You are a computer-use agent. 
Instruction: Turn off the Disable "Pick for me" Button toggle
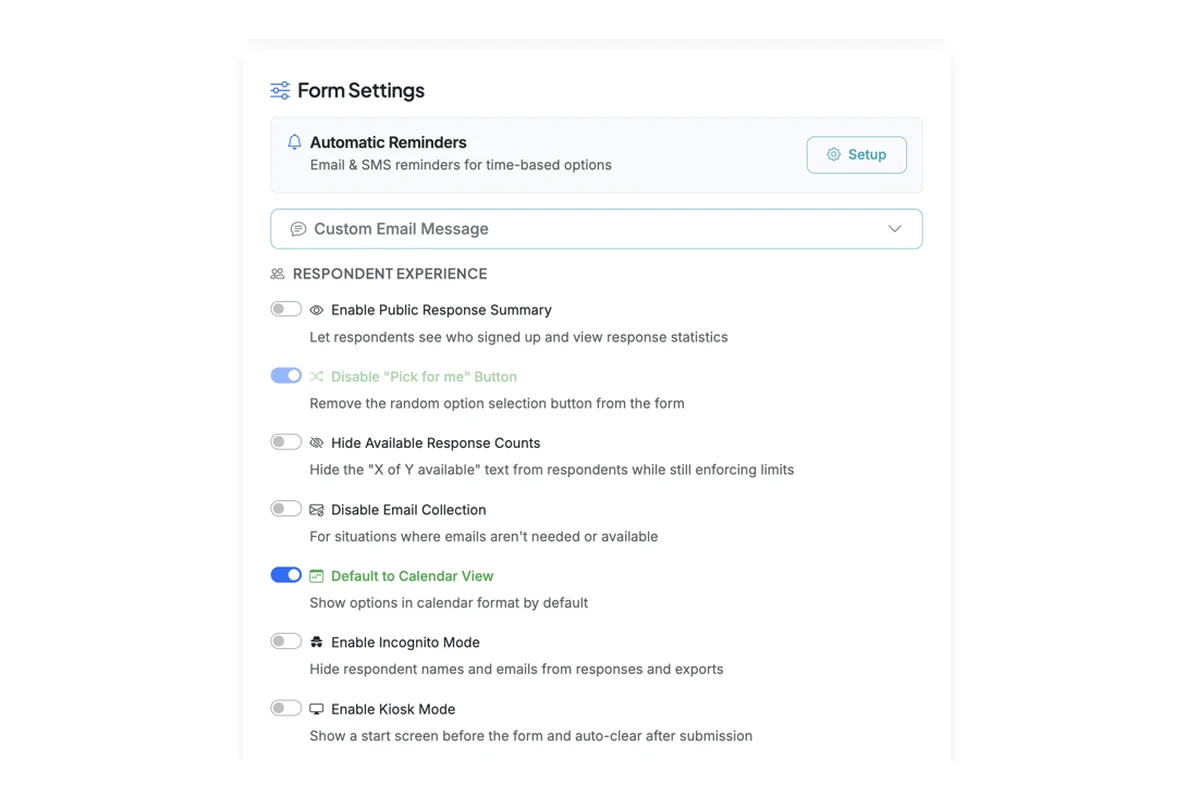click(x=286, y=375)
